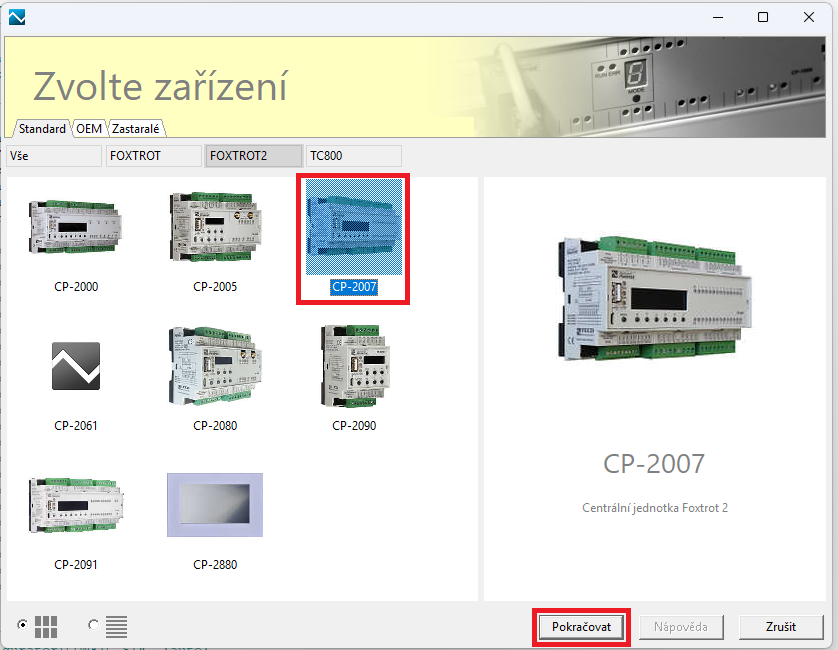Switch to the OEM tab
This screenshot has width=838, height=650.
(89, 129)
